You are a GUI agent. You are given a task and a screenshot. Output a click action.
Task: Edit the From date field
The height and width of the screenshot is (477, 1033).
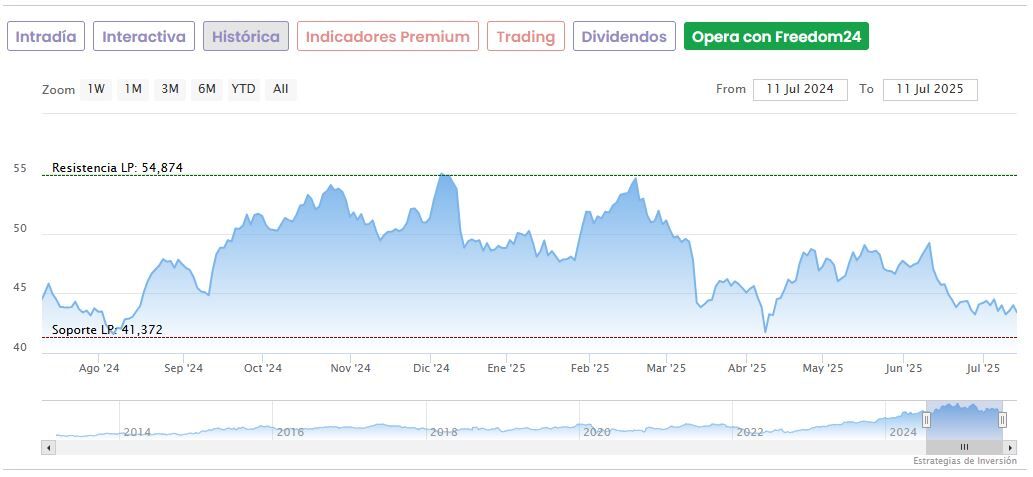click(x=800, y=89)
